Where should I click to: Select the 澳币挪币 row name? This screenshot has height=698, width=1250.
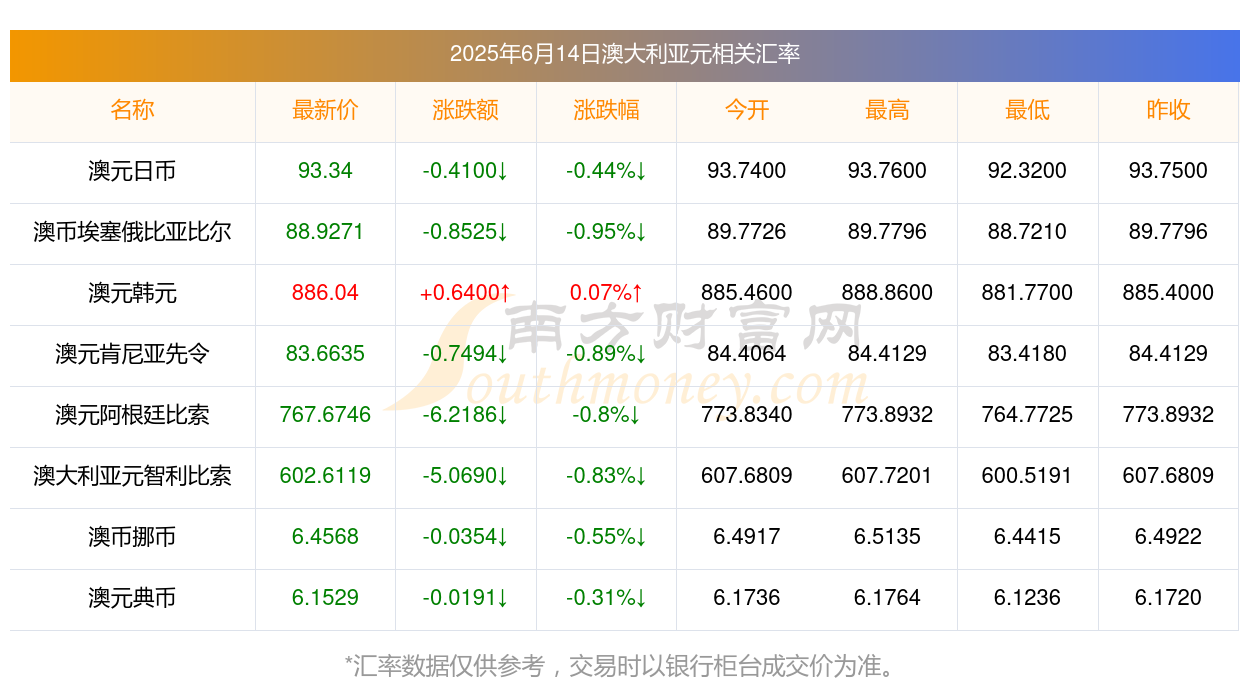coord(132,537)
